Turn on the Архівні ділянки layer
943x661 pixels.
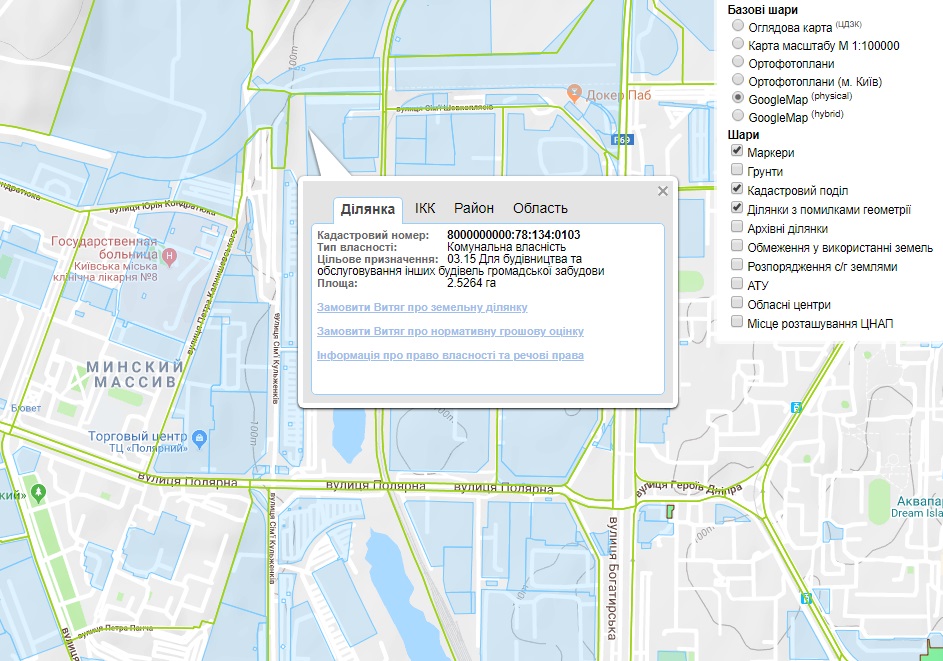(738, 228)
